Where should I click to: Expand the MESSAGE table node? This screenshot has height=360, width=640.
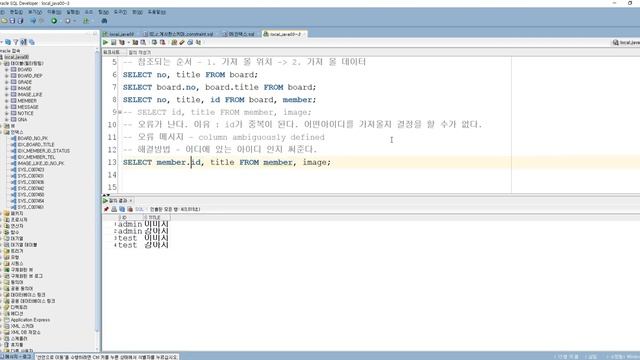7,107
